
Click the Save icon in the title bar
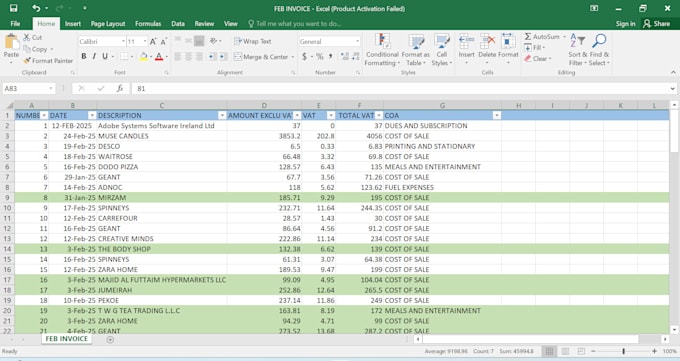point(13,8)
